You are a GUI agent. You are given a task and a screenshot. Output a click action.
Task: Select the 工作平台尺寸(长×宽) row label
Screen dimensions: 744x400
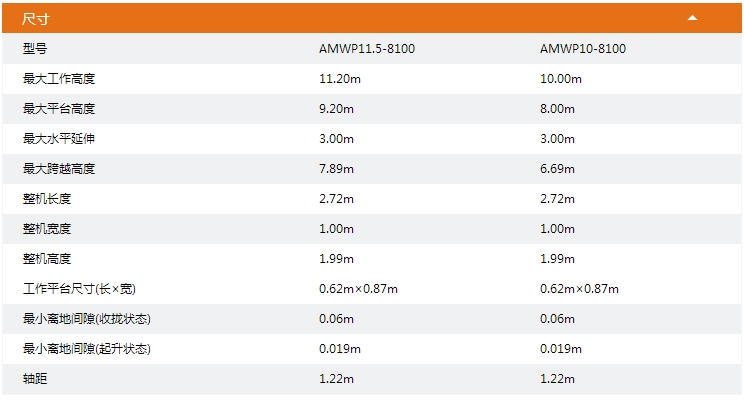[x=79, y=288]
